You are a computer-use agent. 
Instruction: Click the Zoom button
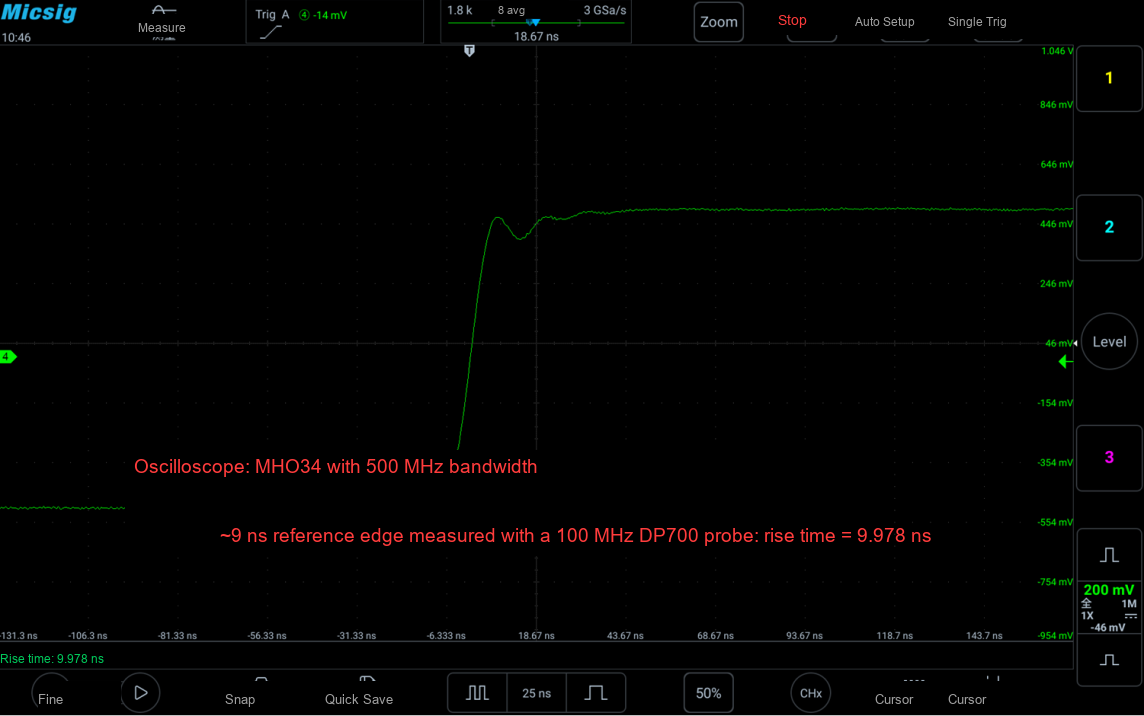[x=719, y=23]
